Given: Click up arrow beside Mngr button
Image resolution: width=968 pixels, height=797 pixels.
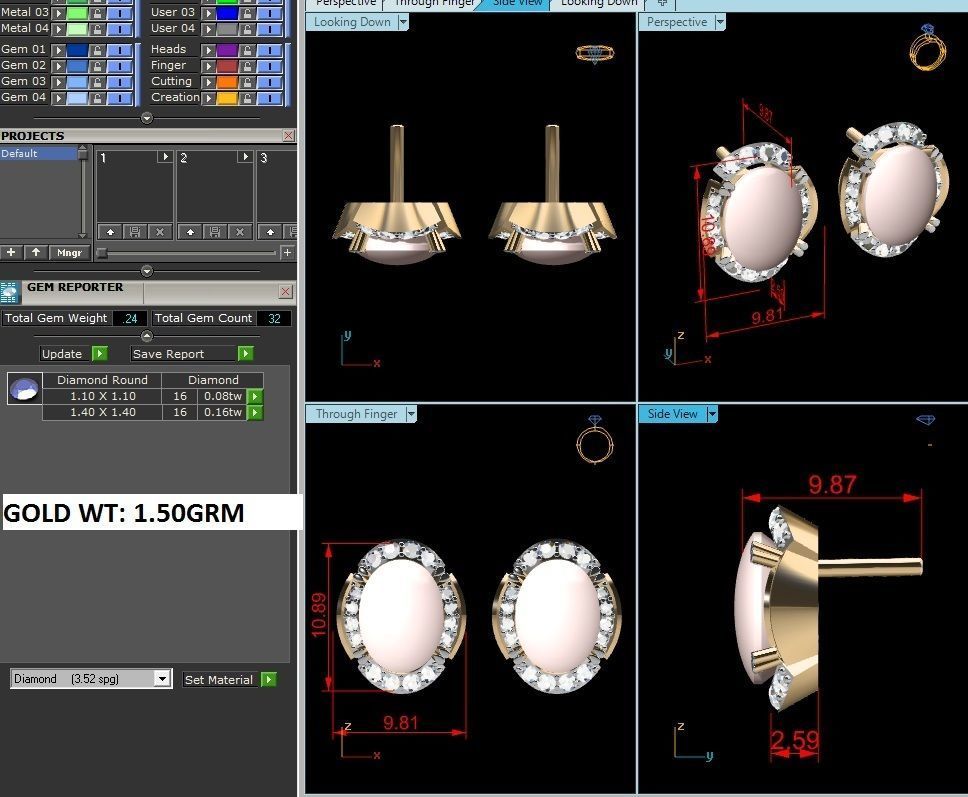Looking at the screenshot, I should point(36,252).
